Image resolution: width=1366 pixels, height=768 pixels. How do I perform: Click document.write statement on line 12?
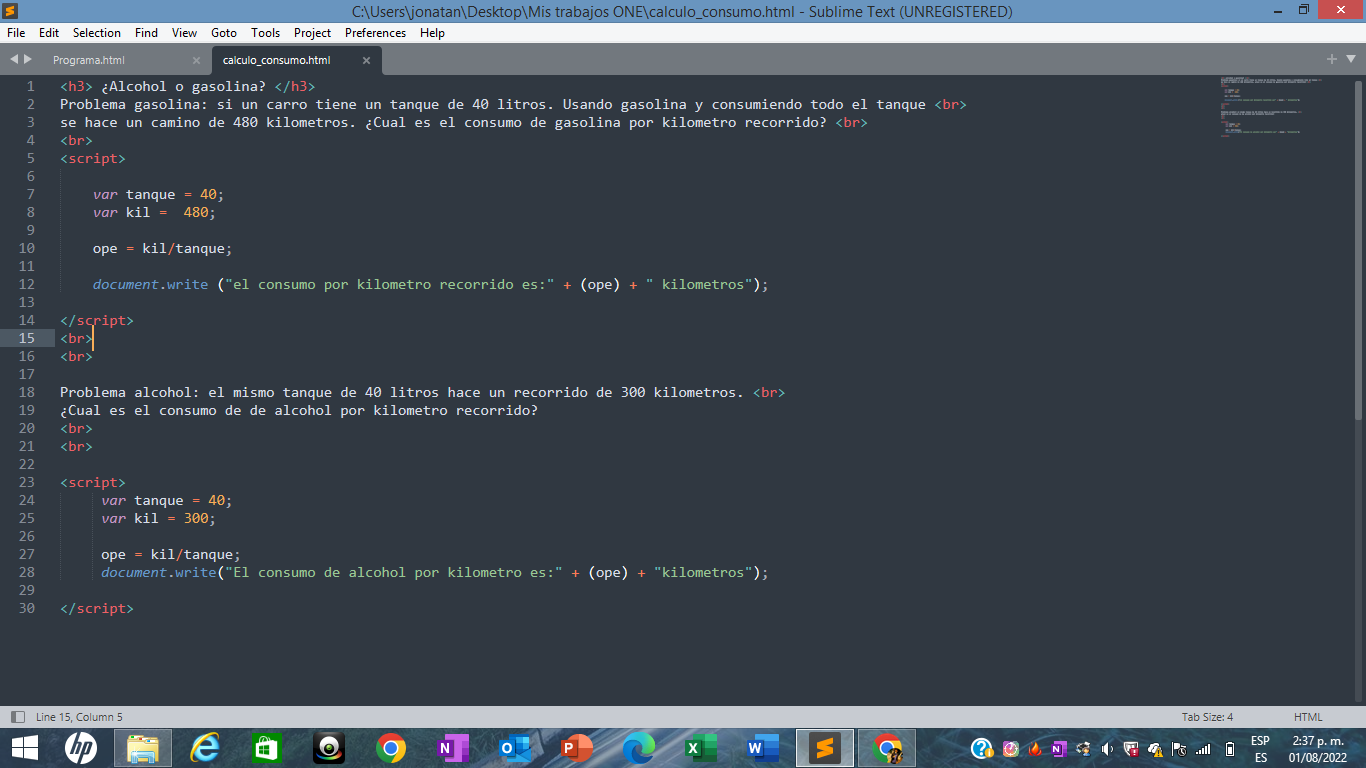(x=431, y=284)
